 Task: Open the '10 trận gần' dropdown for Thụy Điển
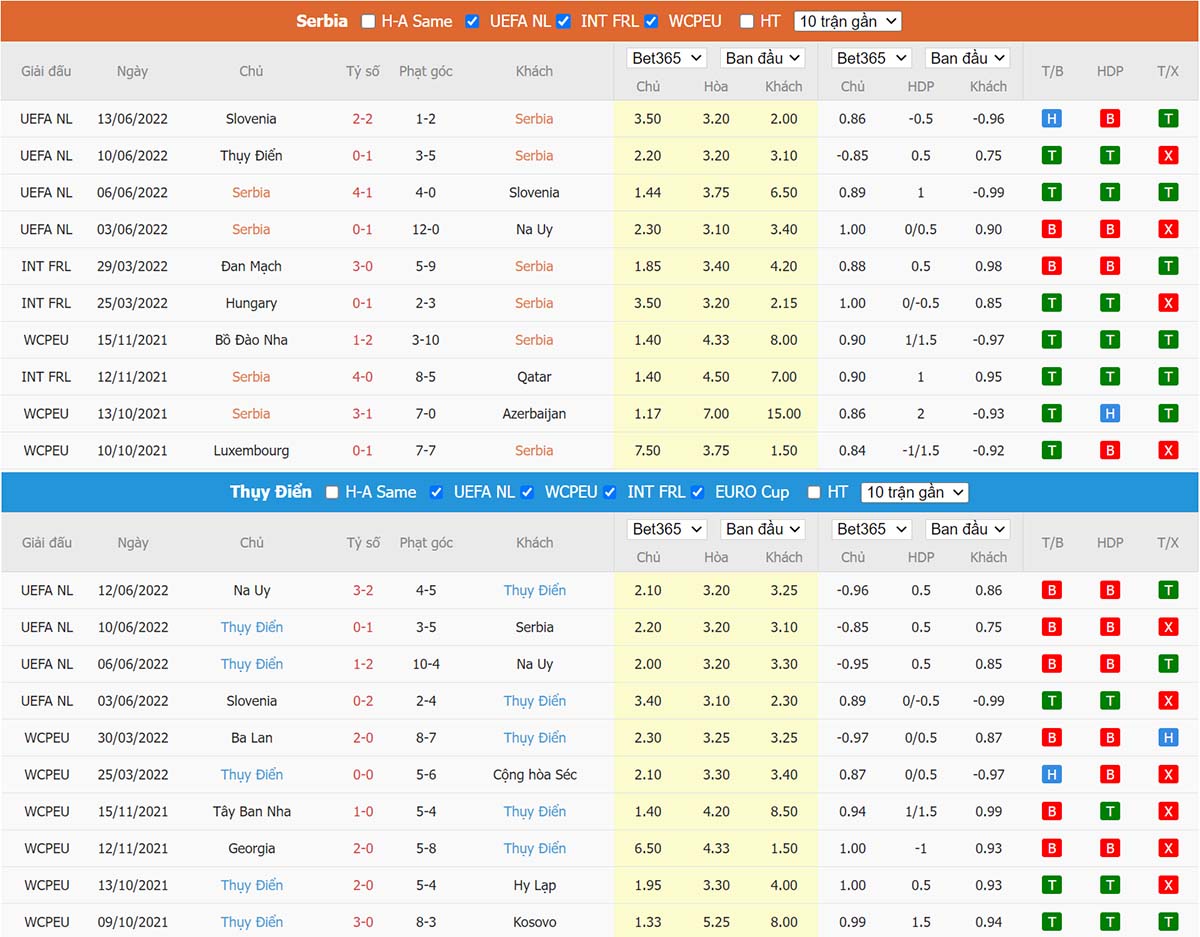point(915,492)
